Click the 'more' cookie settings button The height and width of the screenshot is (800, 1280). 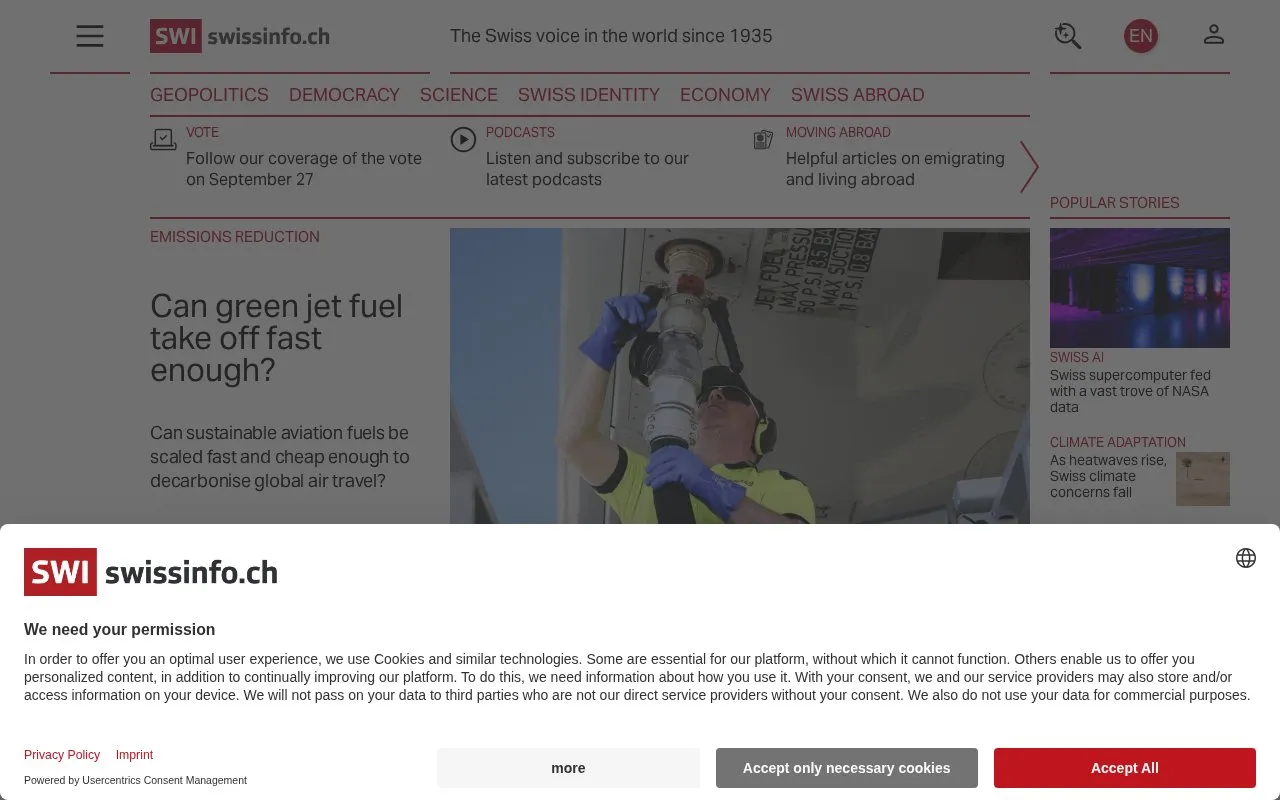click(568, 768)
